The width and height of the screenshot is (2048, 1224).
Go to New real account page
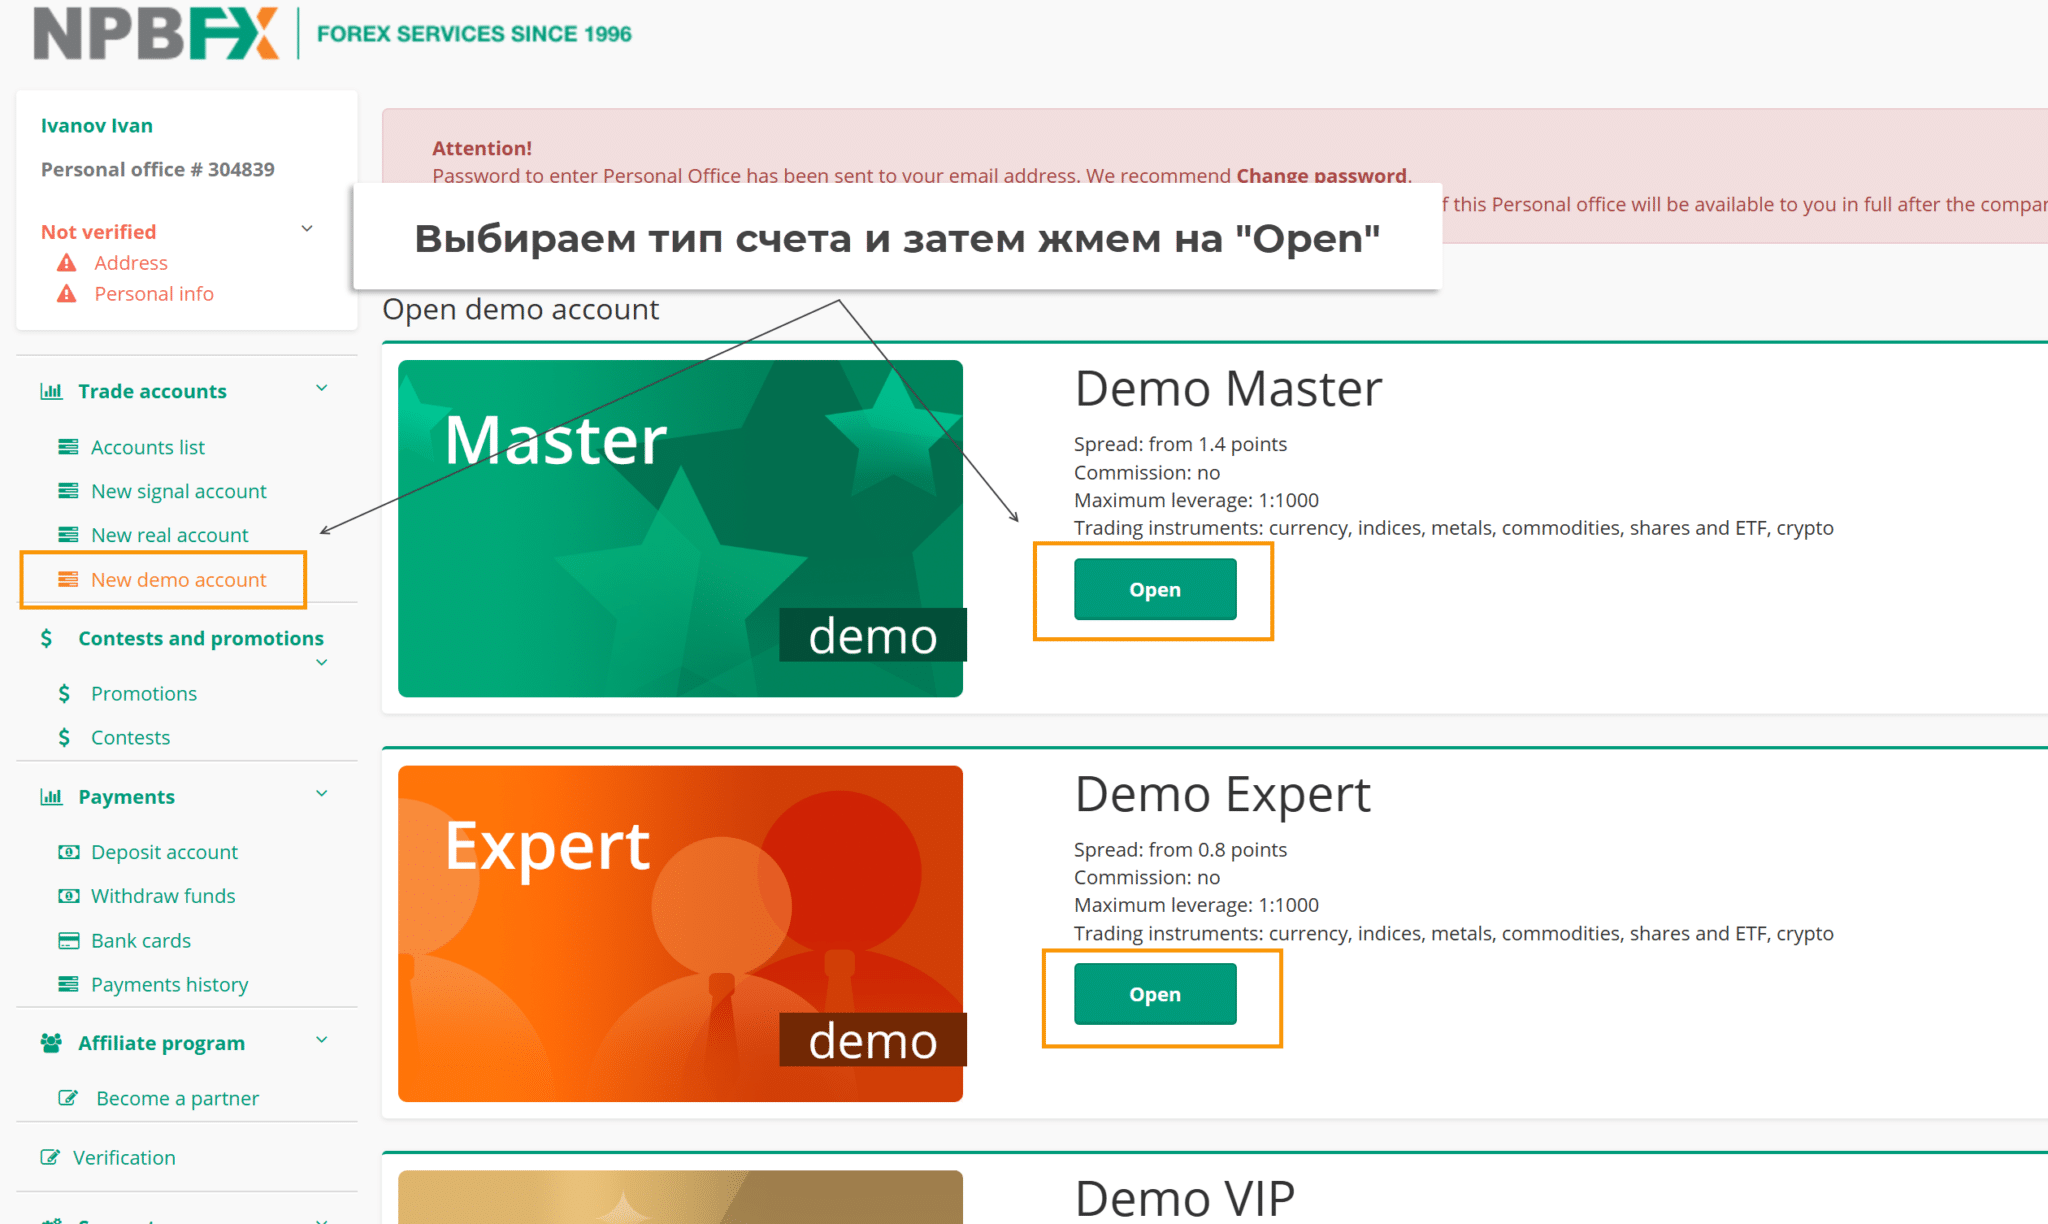pos(169,535)
